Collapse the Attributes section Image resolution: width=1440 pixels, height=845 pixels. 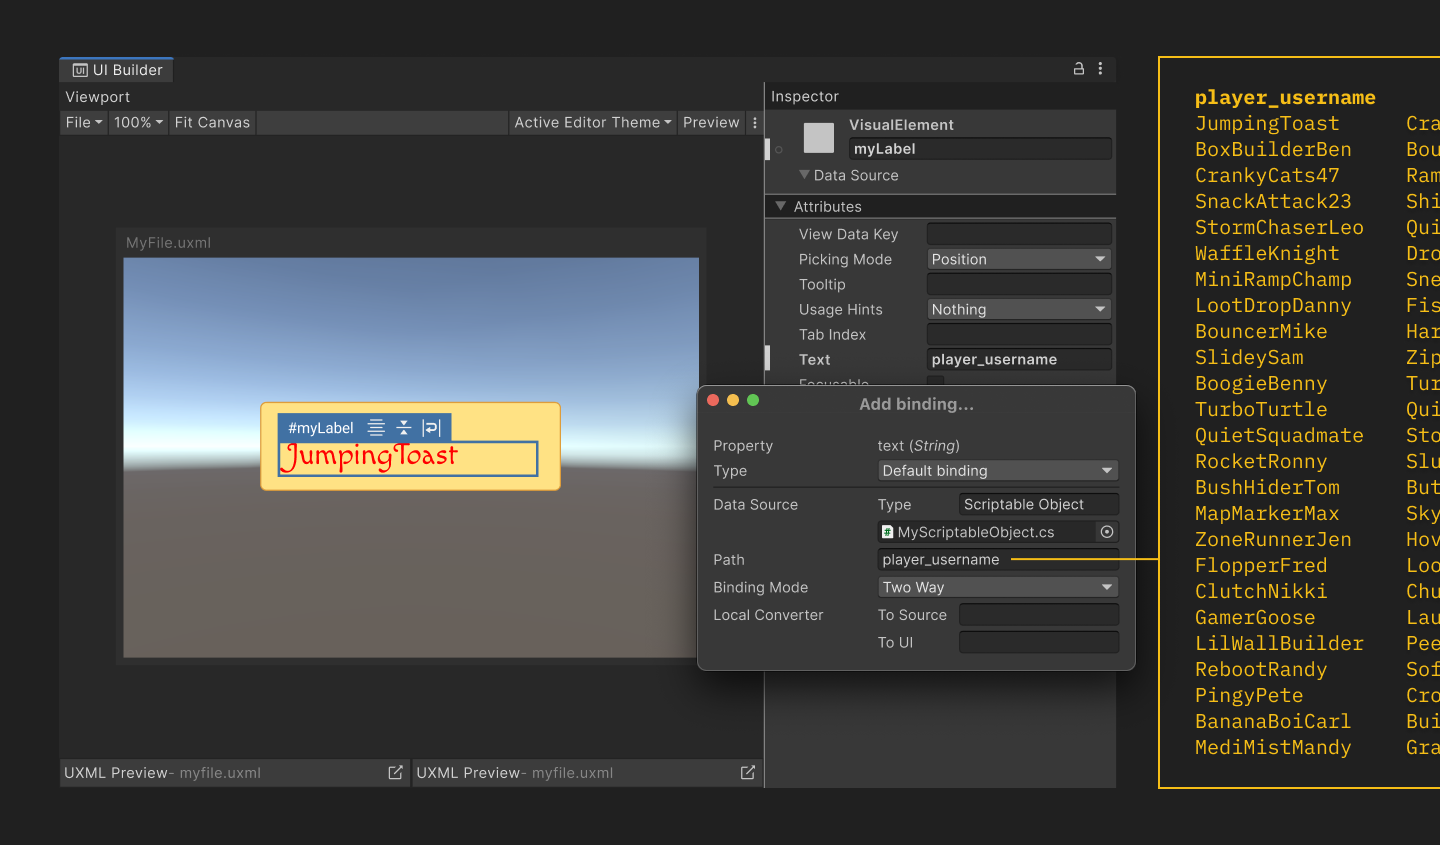point(781,206)
